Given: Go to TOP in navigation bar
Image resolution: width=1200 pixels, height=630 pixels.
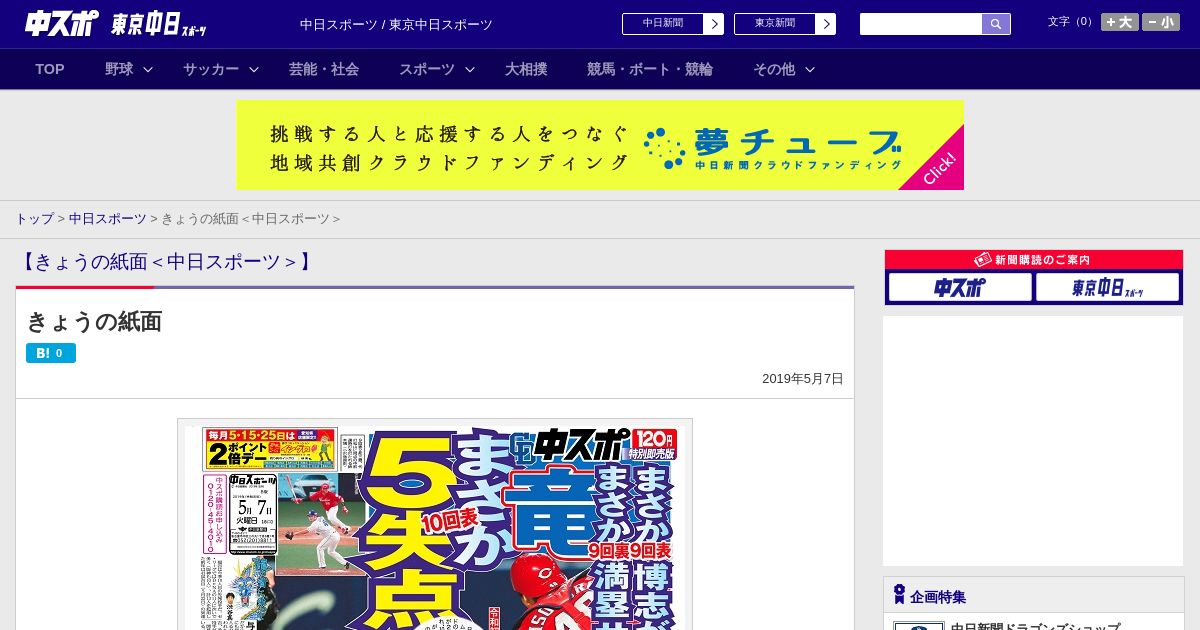Looking at the screenshot, I should click(50, 69).
